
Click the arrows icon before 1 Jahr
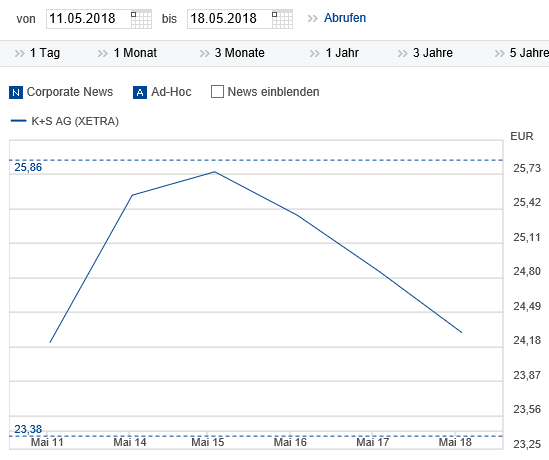point(315,53)
